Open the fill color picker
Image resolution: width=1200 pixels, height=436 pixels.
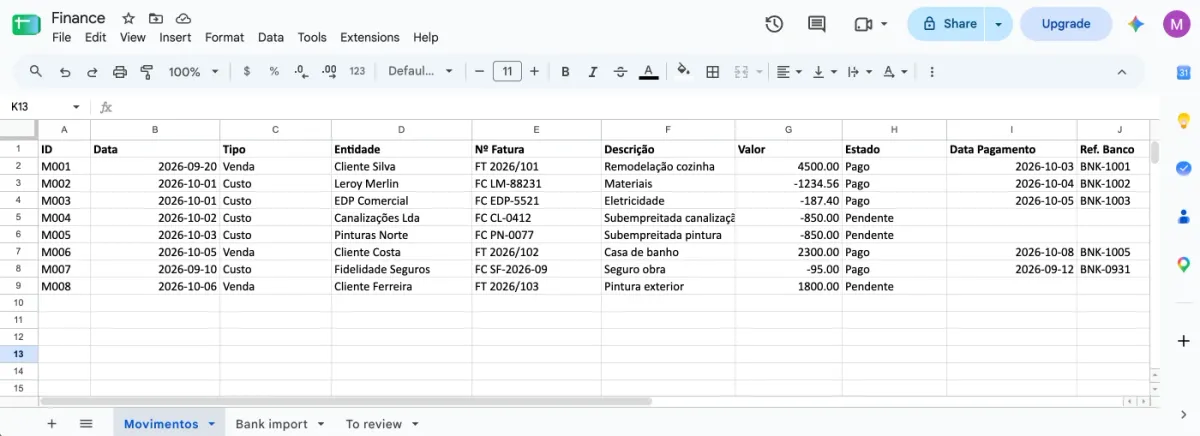[684, 72]
